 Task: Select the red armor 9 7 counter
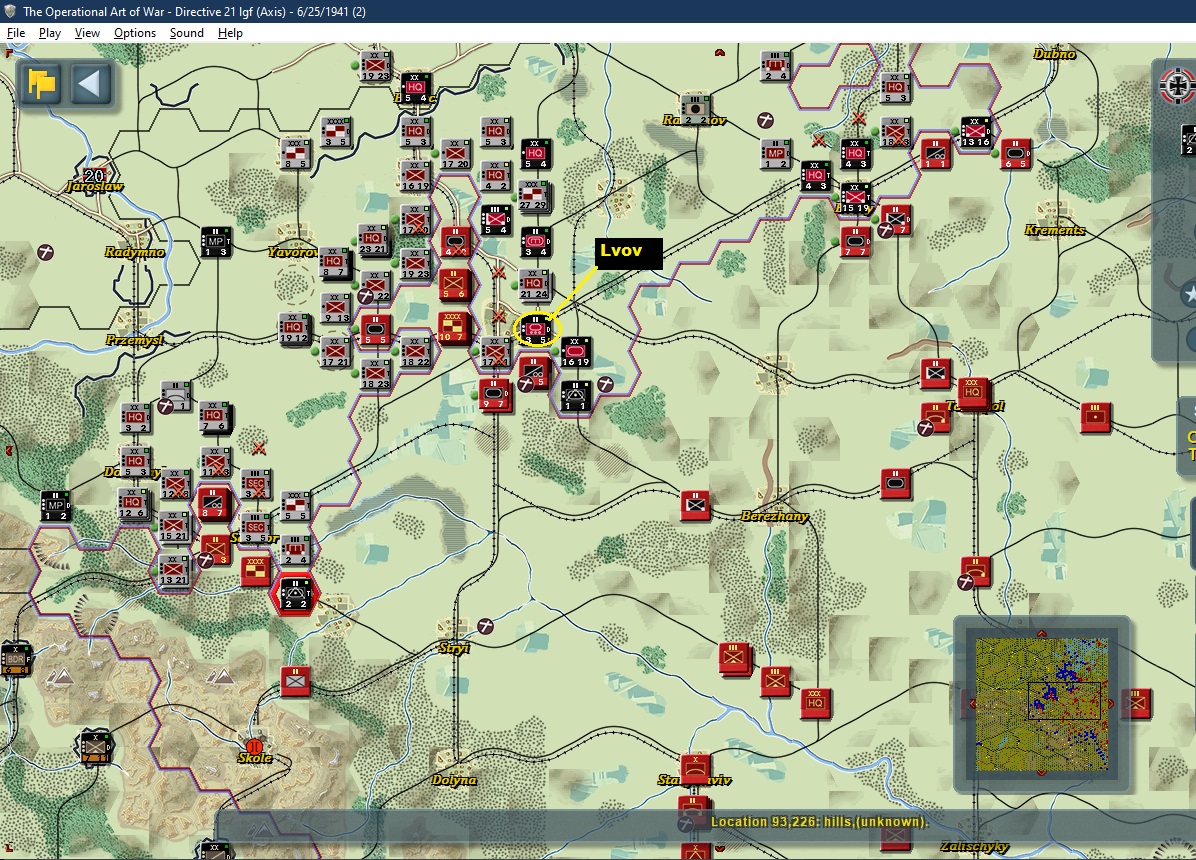coord(494,394)
